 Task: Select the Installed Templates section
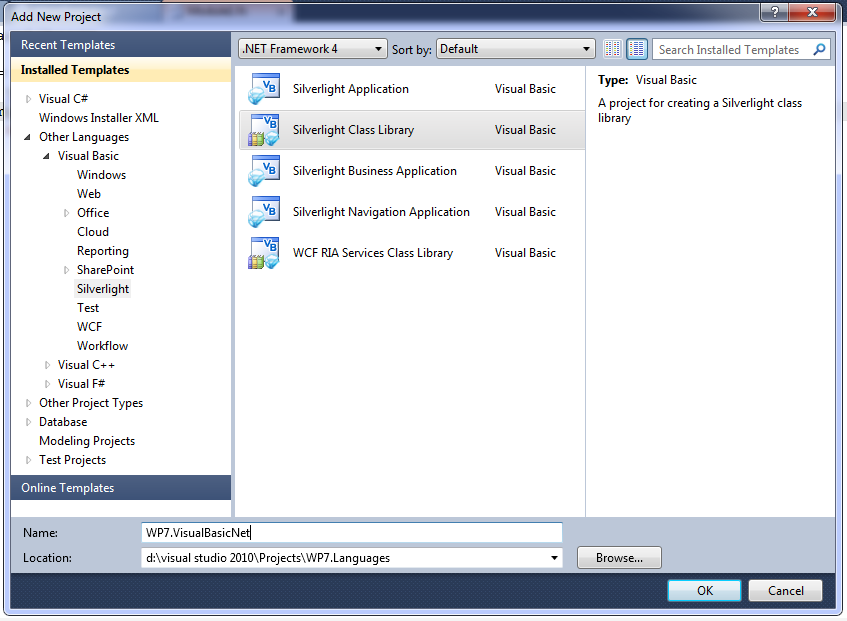coord(121,70)
